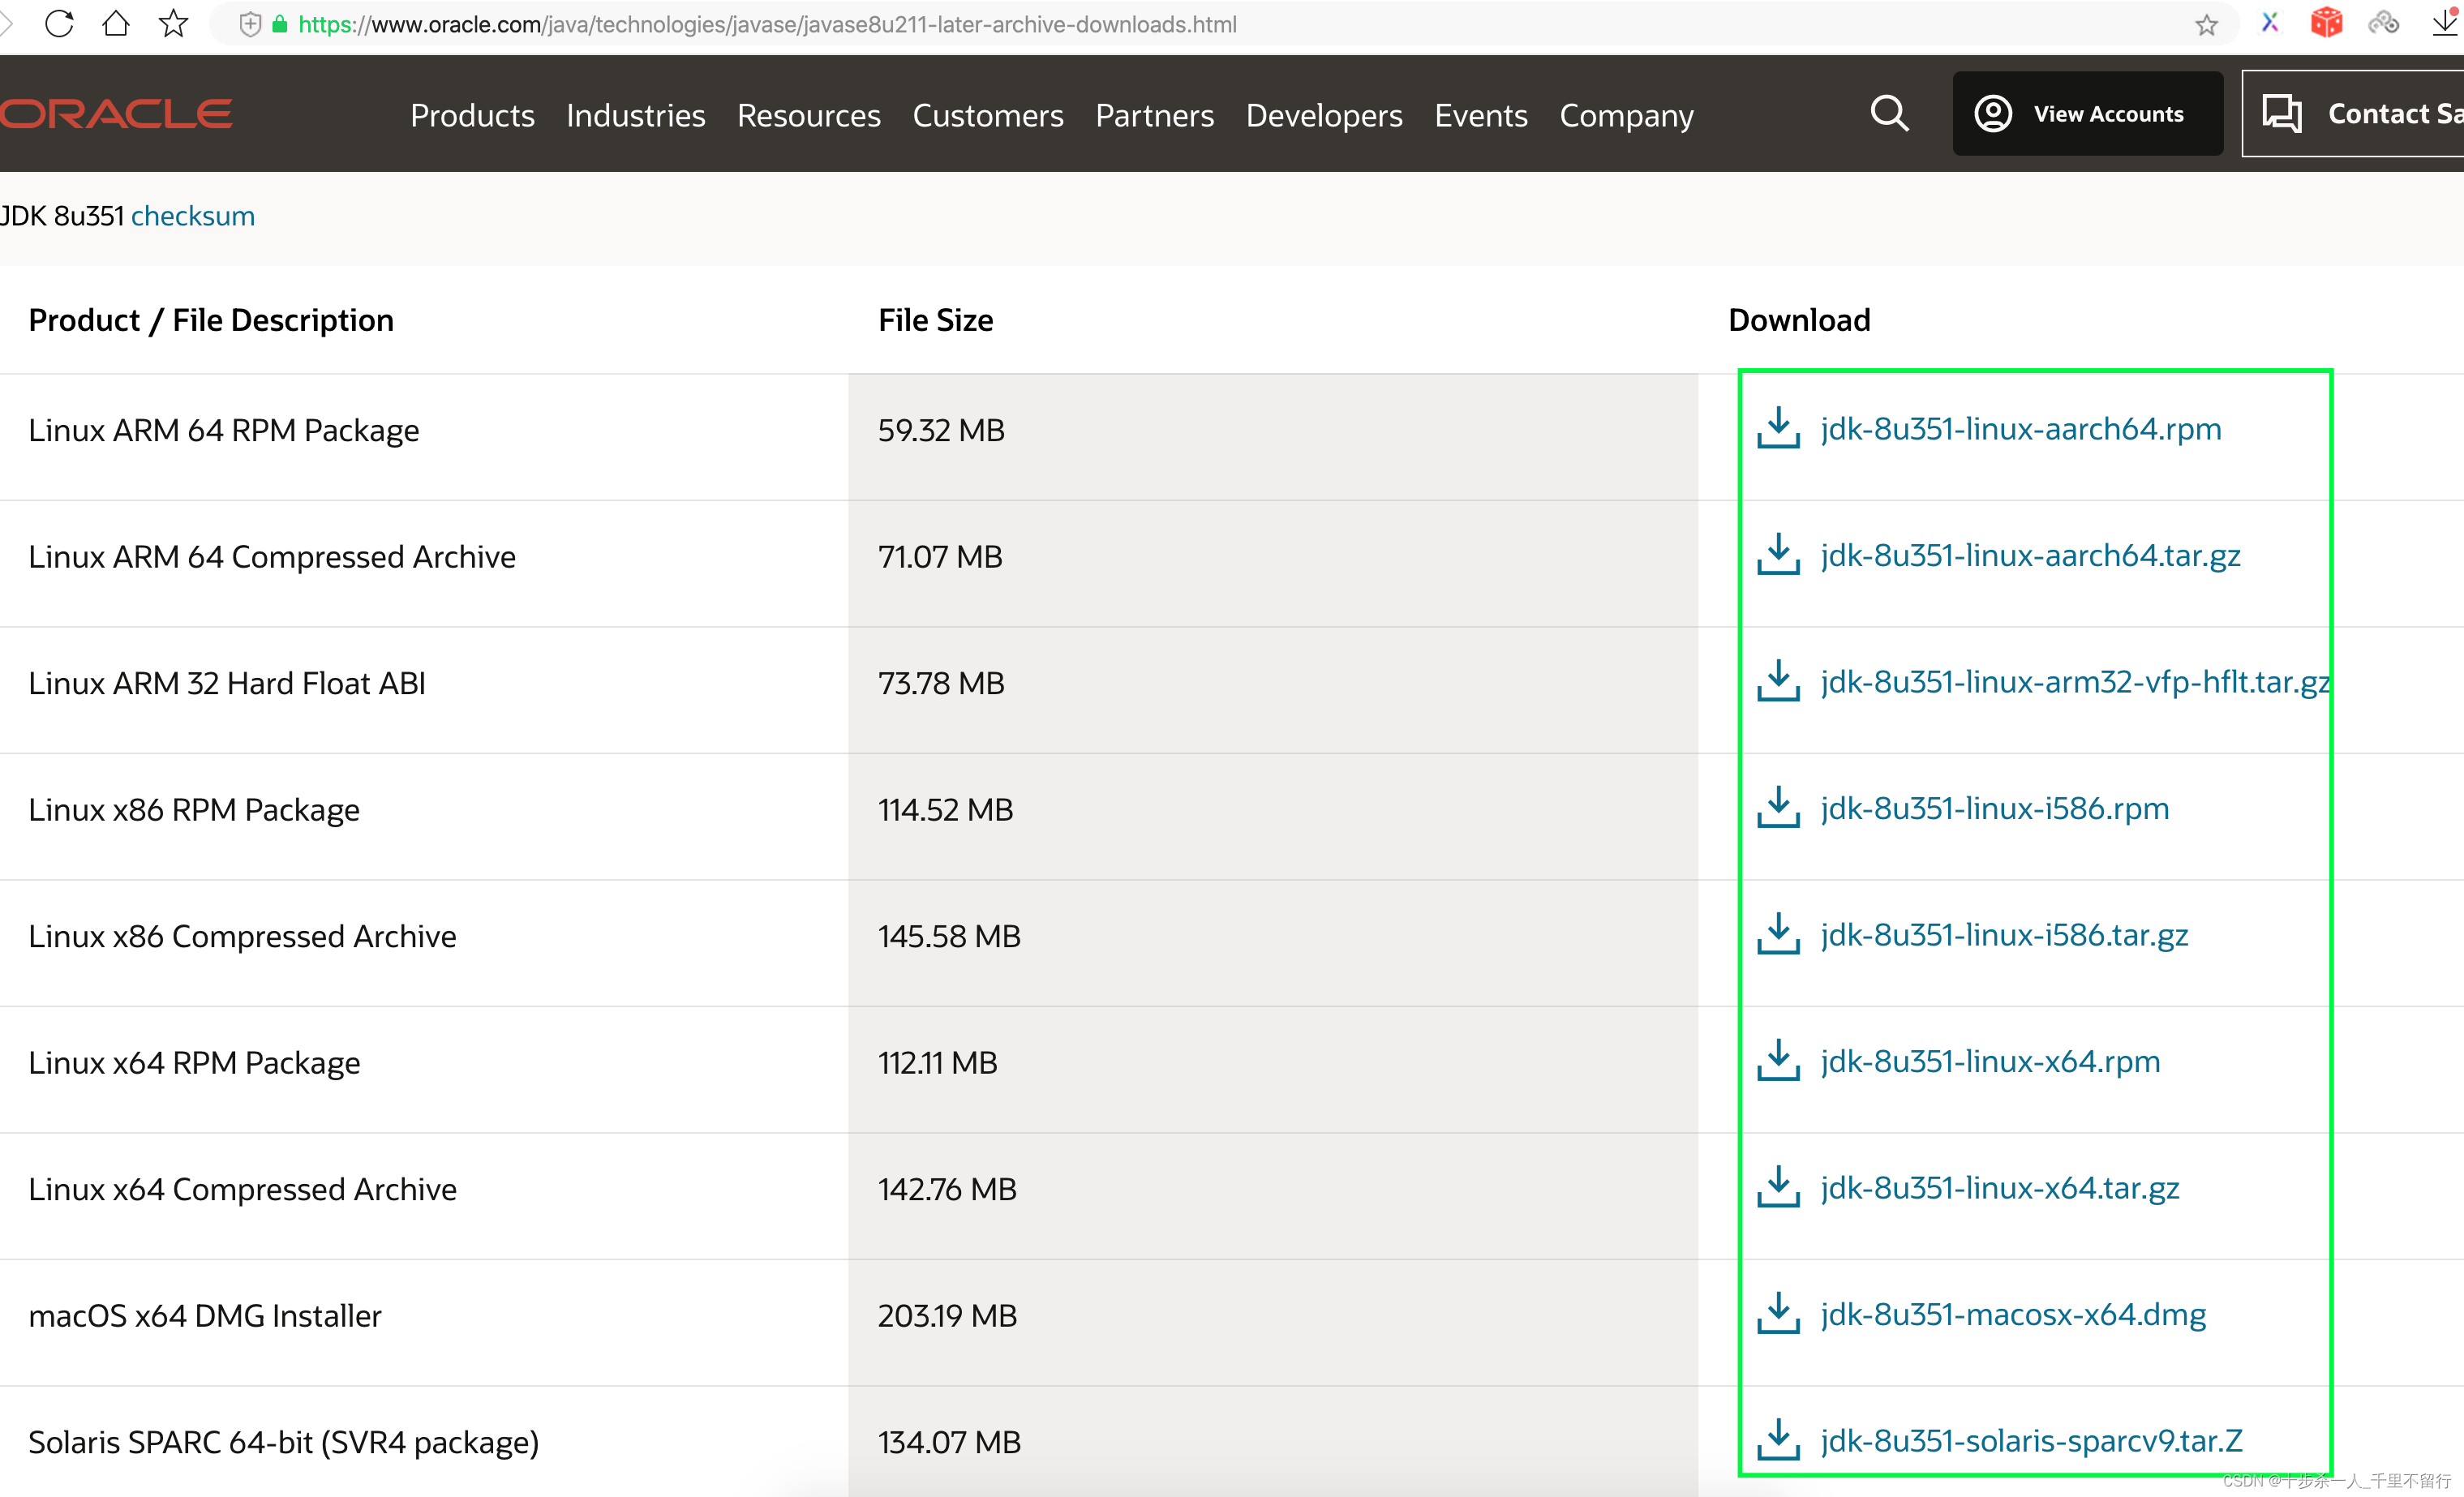Open the Products menu
This screenshot has height=1497, width=2464.
point(472,115)
